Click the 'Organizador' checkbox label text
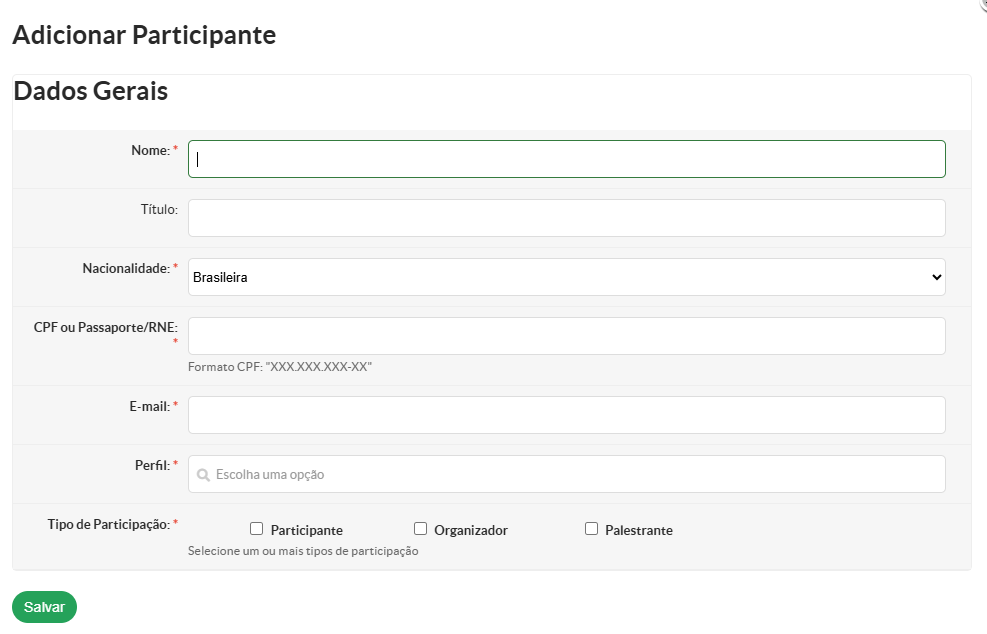 point(471,530)
